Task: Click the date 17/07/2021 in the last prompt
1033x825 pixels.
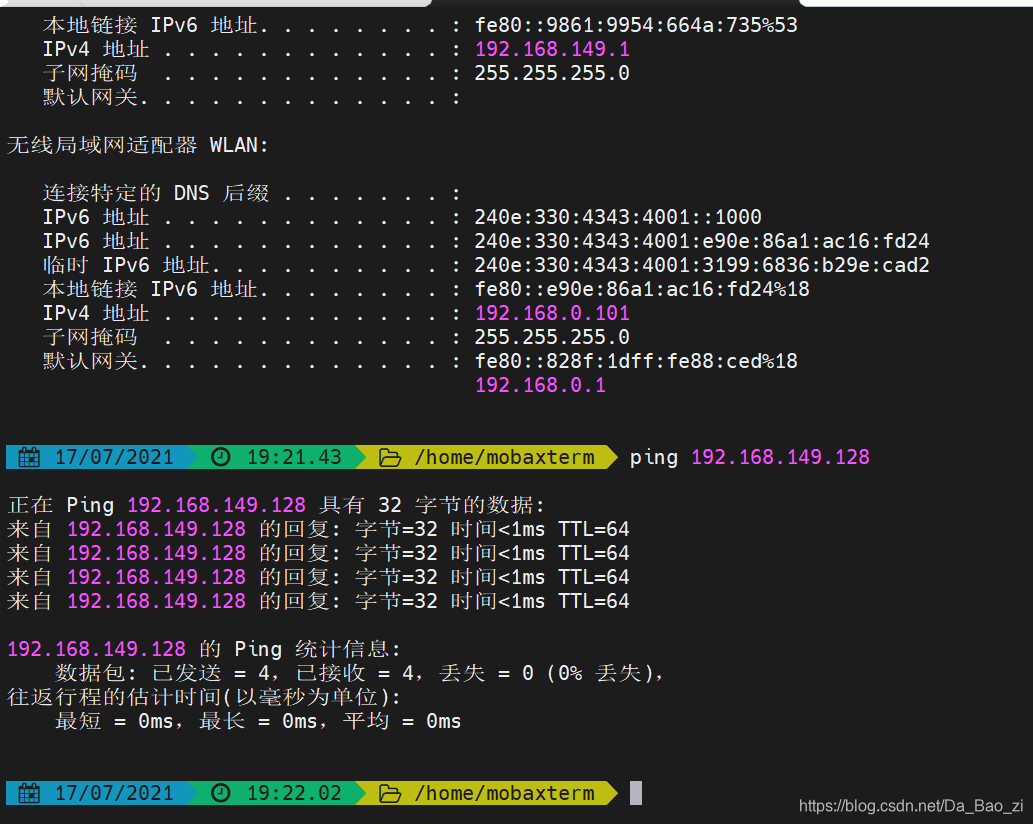Action: 114,793
